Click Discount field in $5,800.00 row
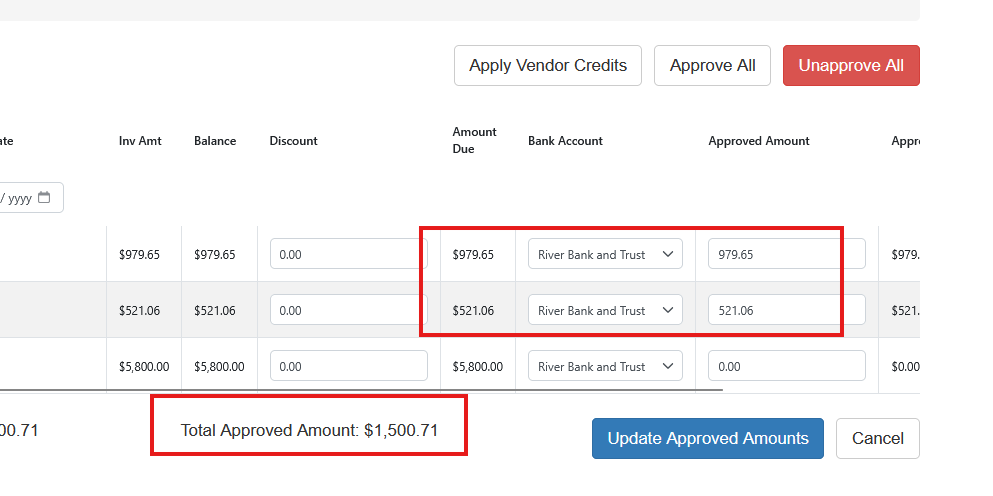The image size is (993, 496). (349, 366)
